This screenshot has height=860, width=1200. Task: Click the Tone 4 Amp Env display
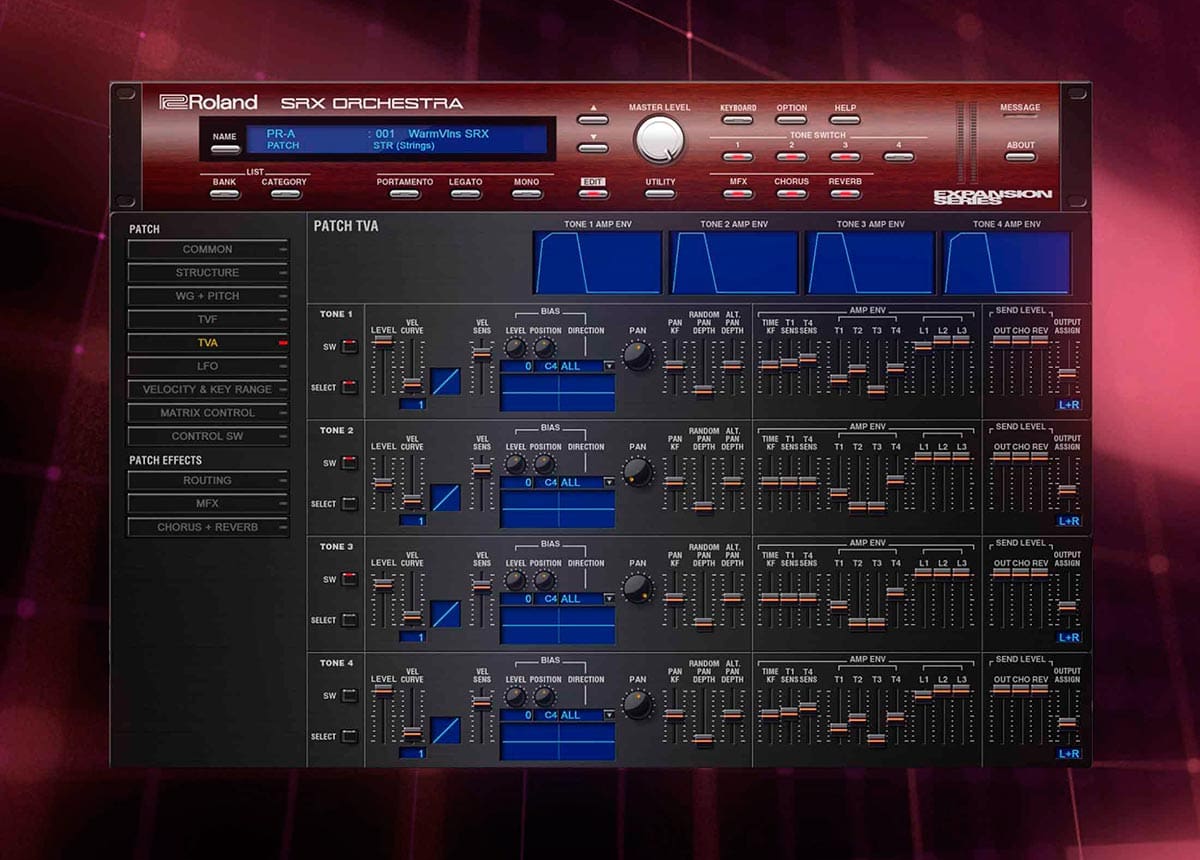(1007, 263)
